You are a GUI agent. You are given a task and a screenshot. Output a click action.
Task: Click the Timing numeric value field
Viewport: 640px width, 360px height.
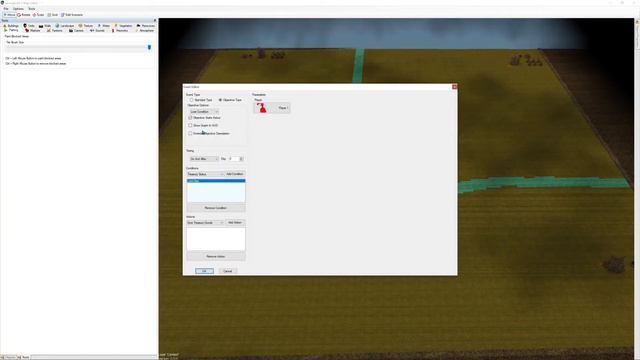(x=233, y=159)
